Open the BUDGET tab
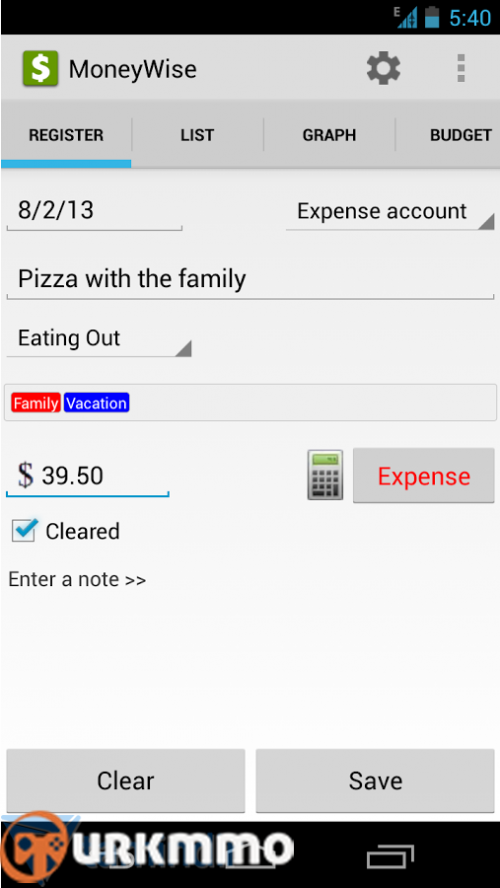This screenshot has height=888, width=500. coord(448,135)
